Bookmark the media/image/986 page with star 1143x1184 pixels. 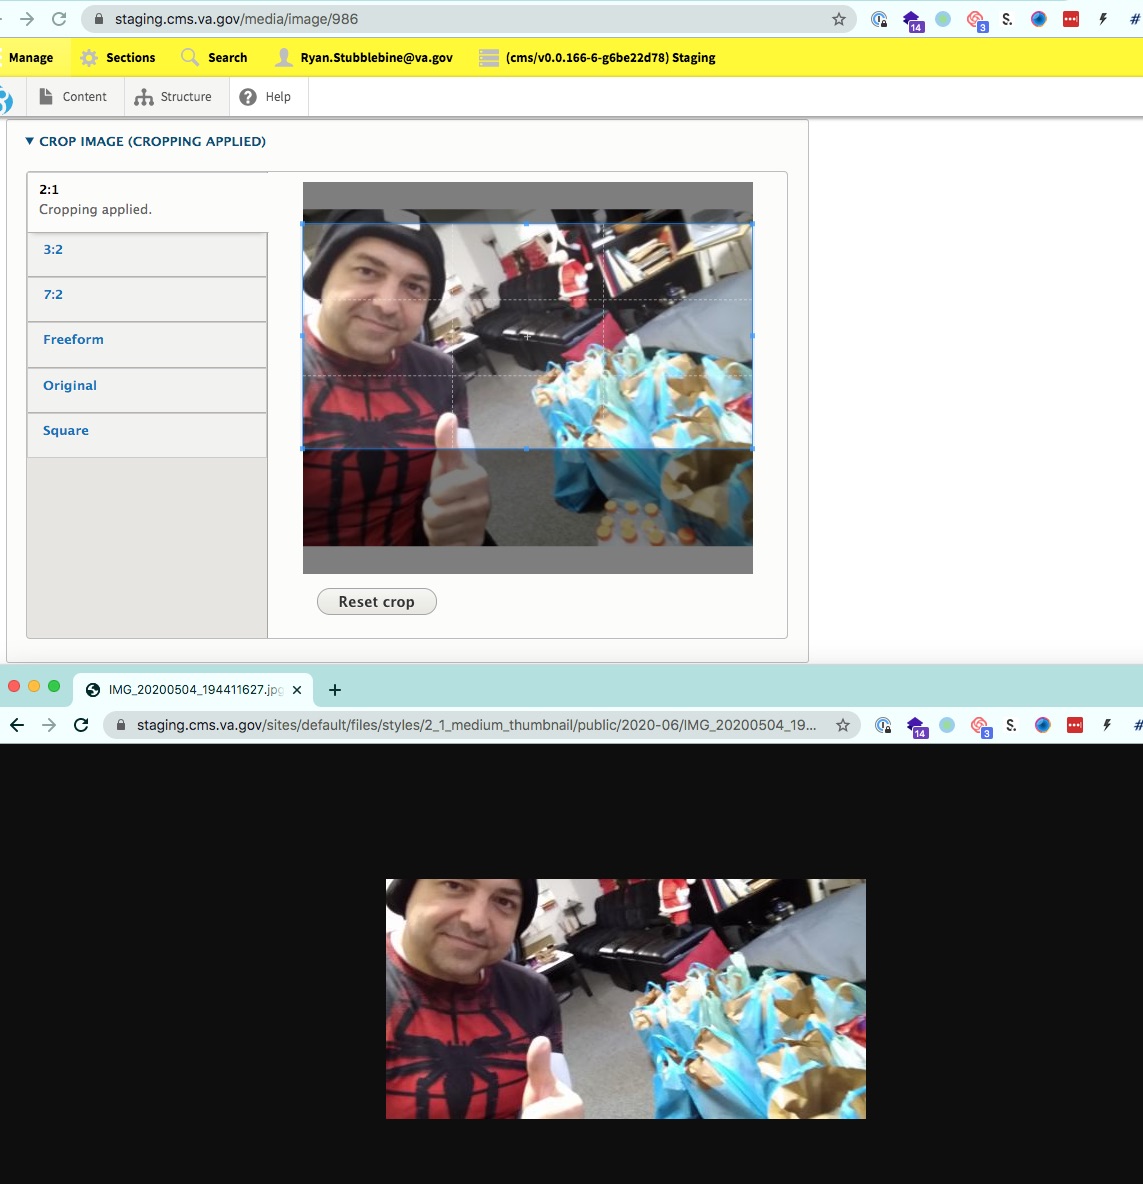[839, 20]
